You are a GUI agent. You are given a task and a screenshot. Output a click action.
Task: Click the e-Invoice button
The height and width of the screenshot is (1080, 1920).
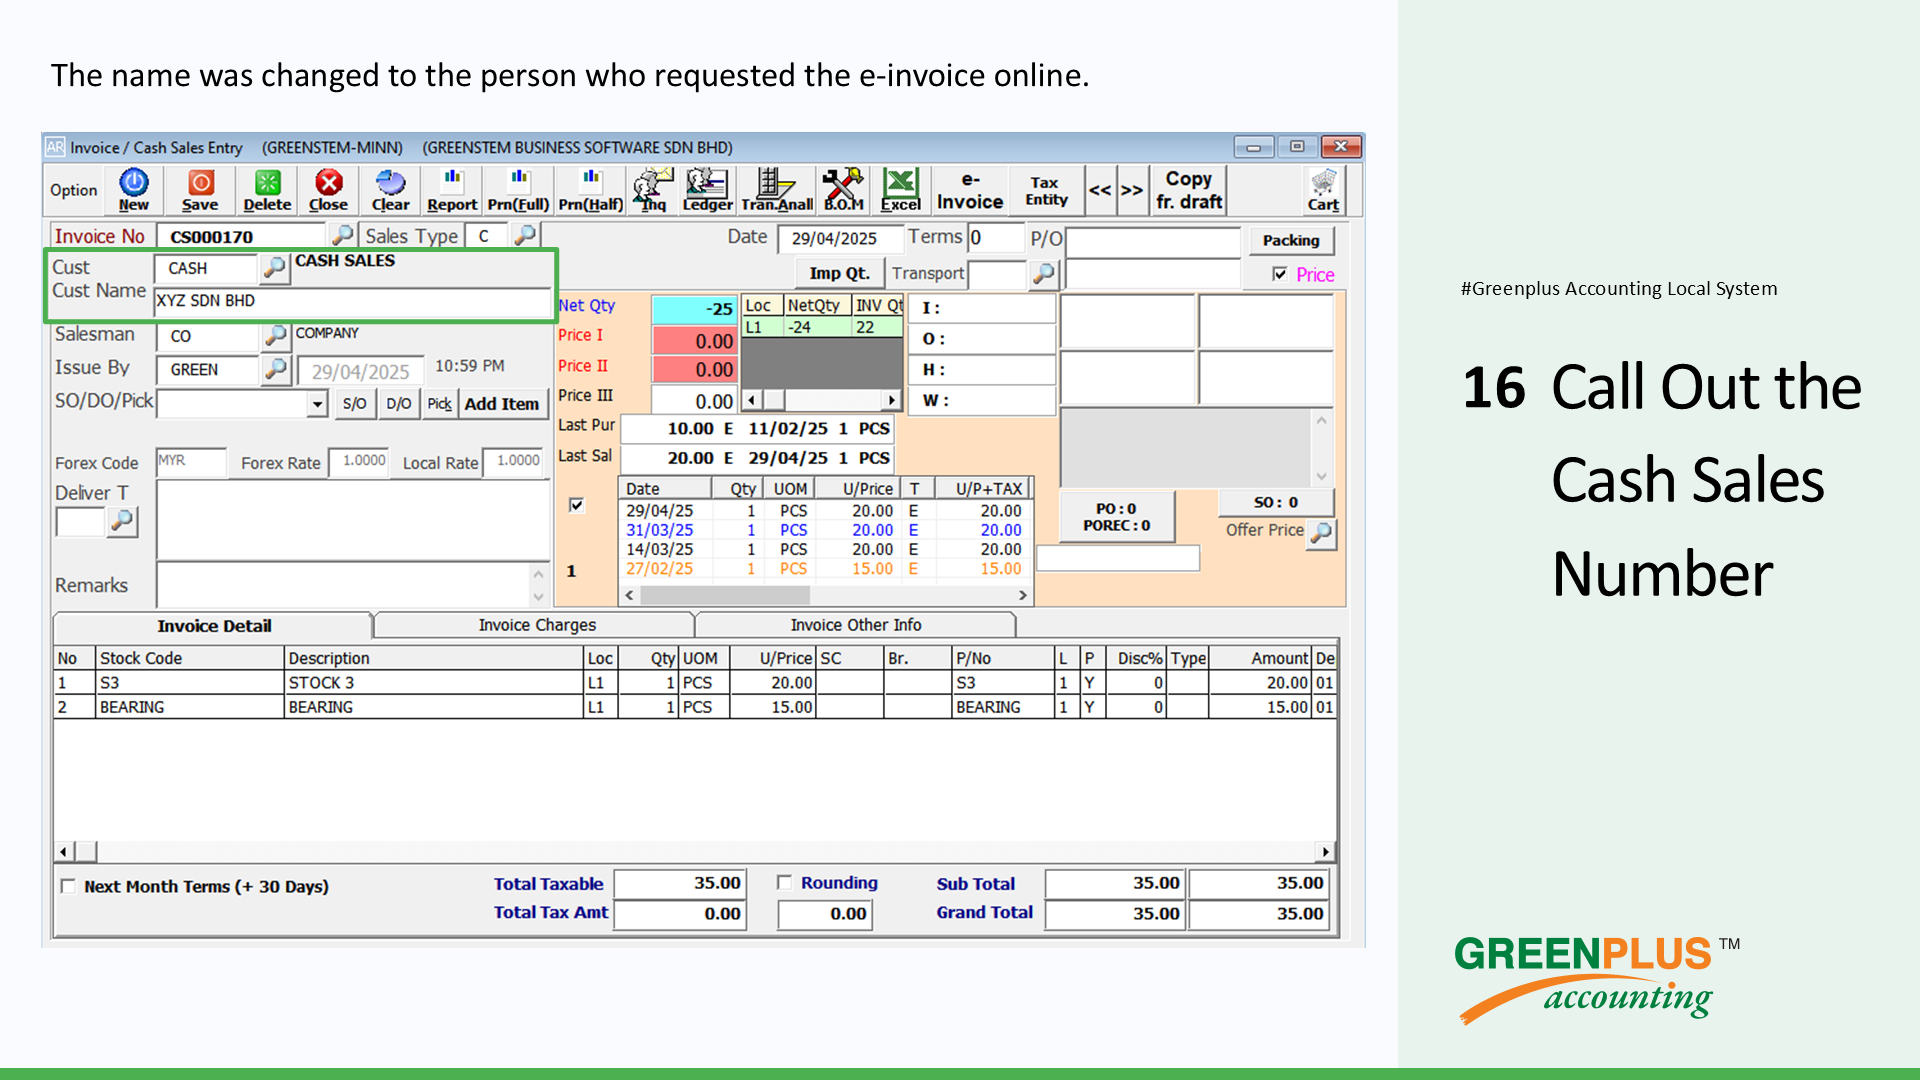[969, 190]
